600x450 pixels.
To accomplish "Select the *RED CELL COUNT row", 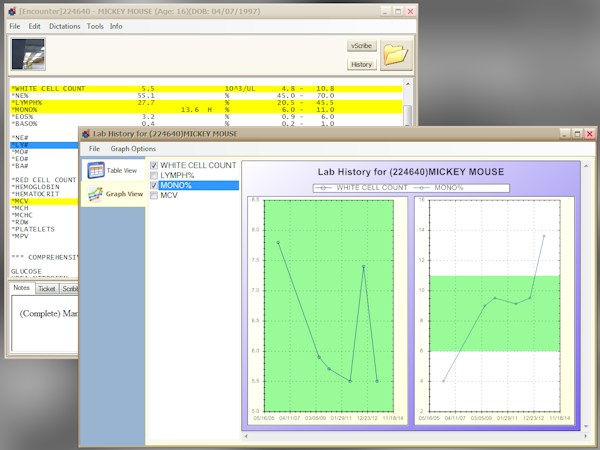I will 44,180.
